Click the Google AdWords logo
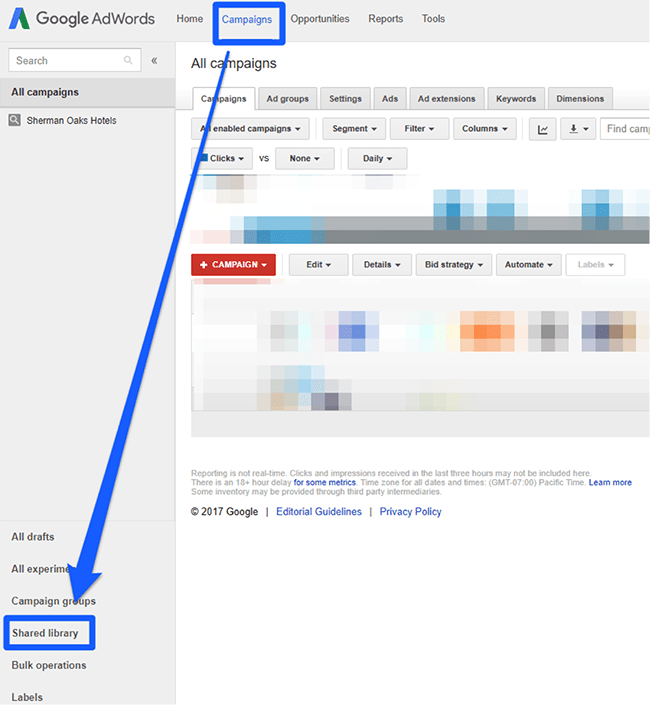Viewport: 650px width, 705px height. 82,19
